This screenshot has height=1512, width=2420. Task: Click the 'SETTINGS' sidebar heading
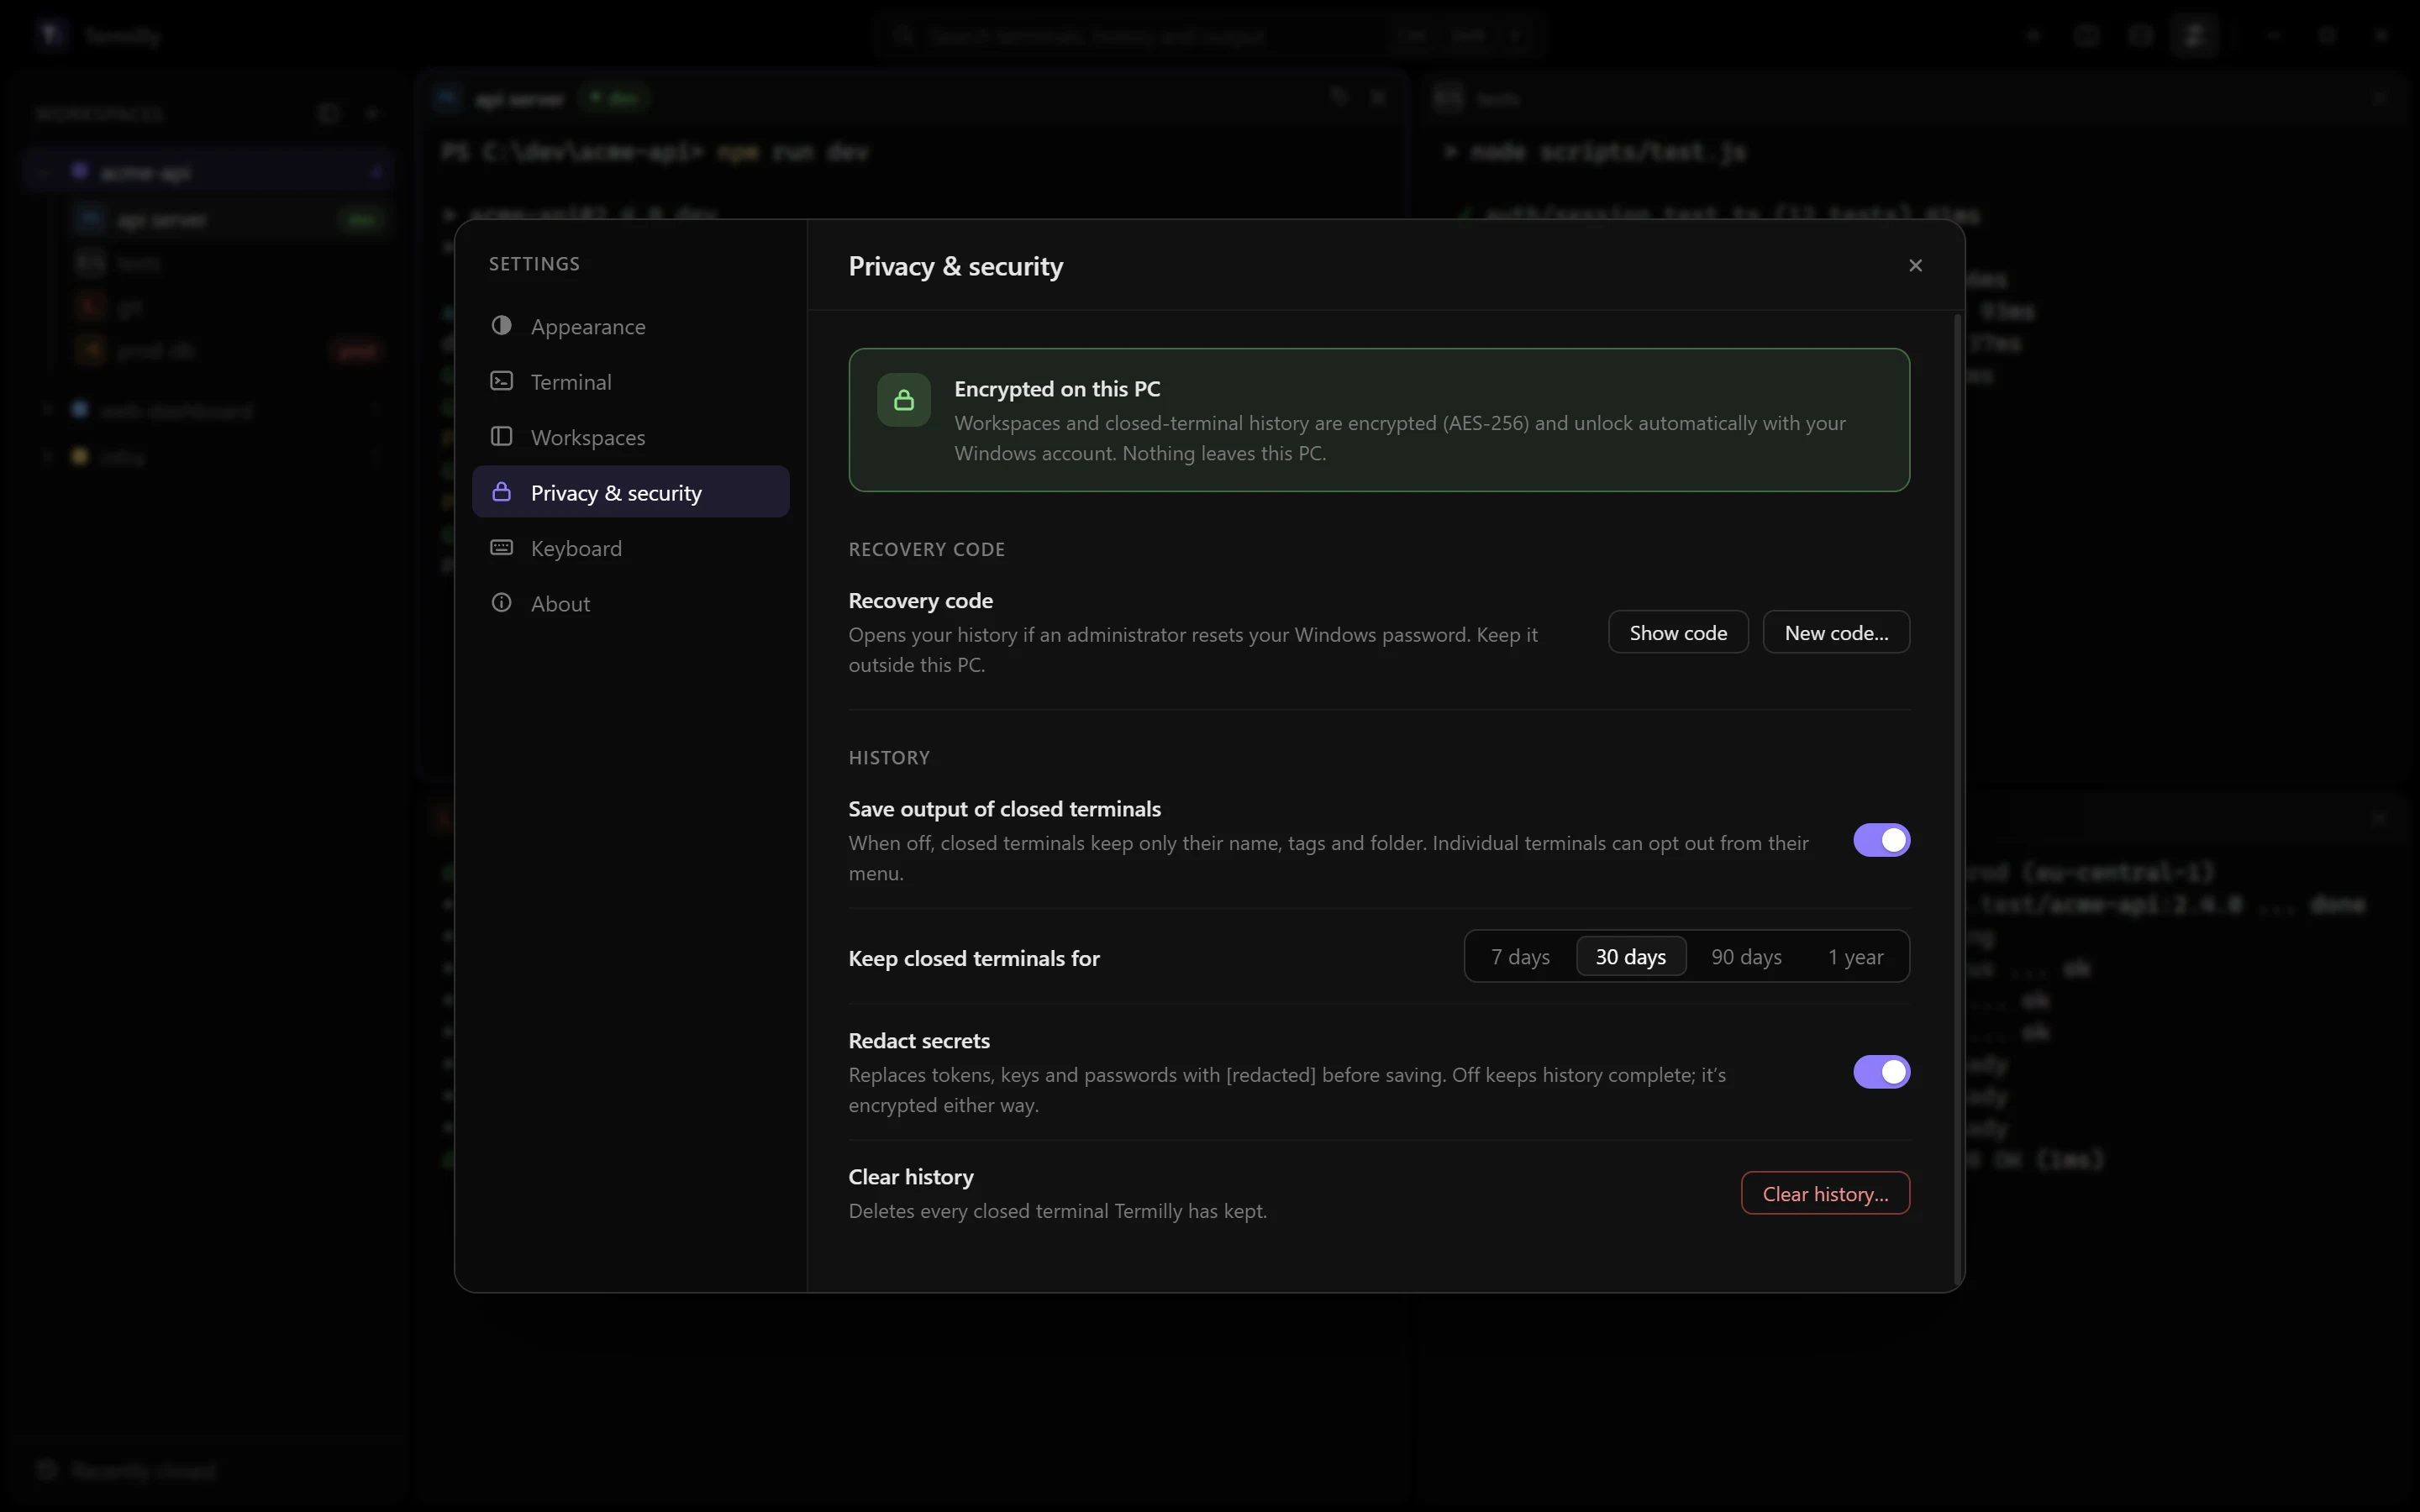point(534,264)
